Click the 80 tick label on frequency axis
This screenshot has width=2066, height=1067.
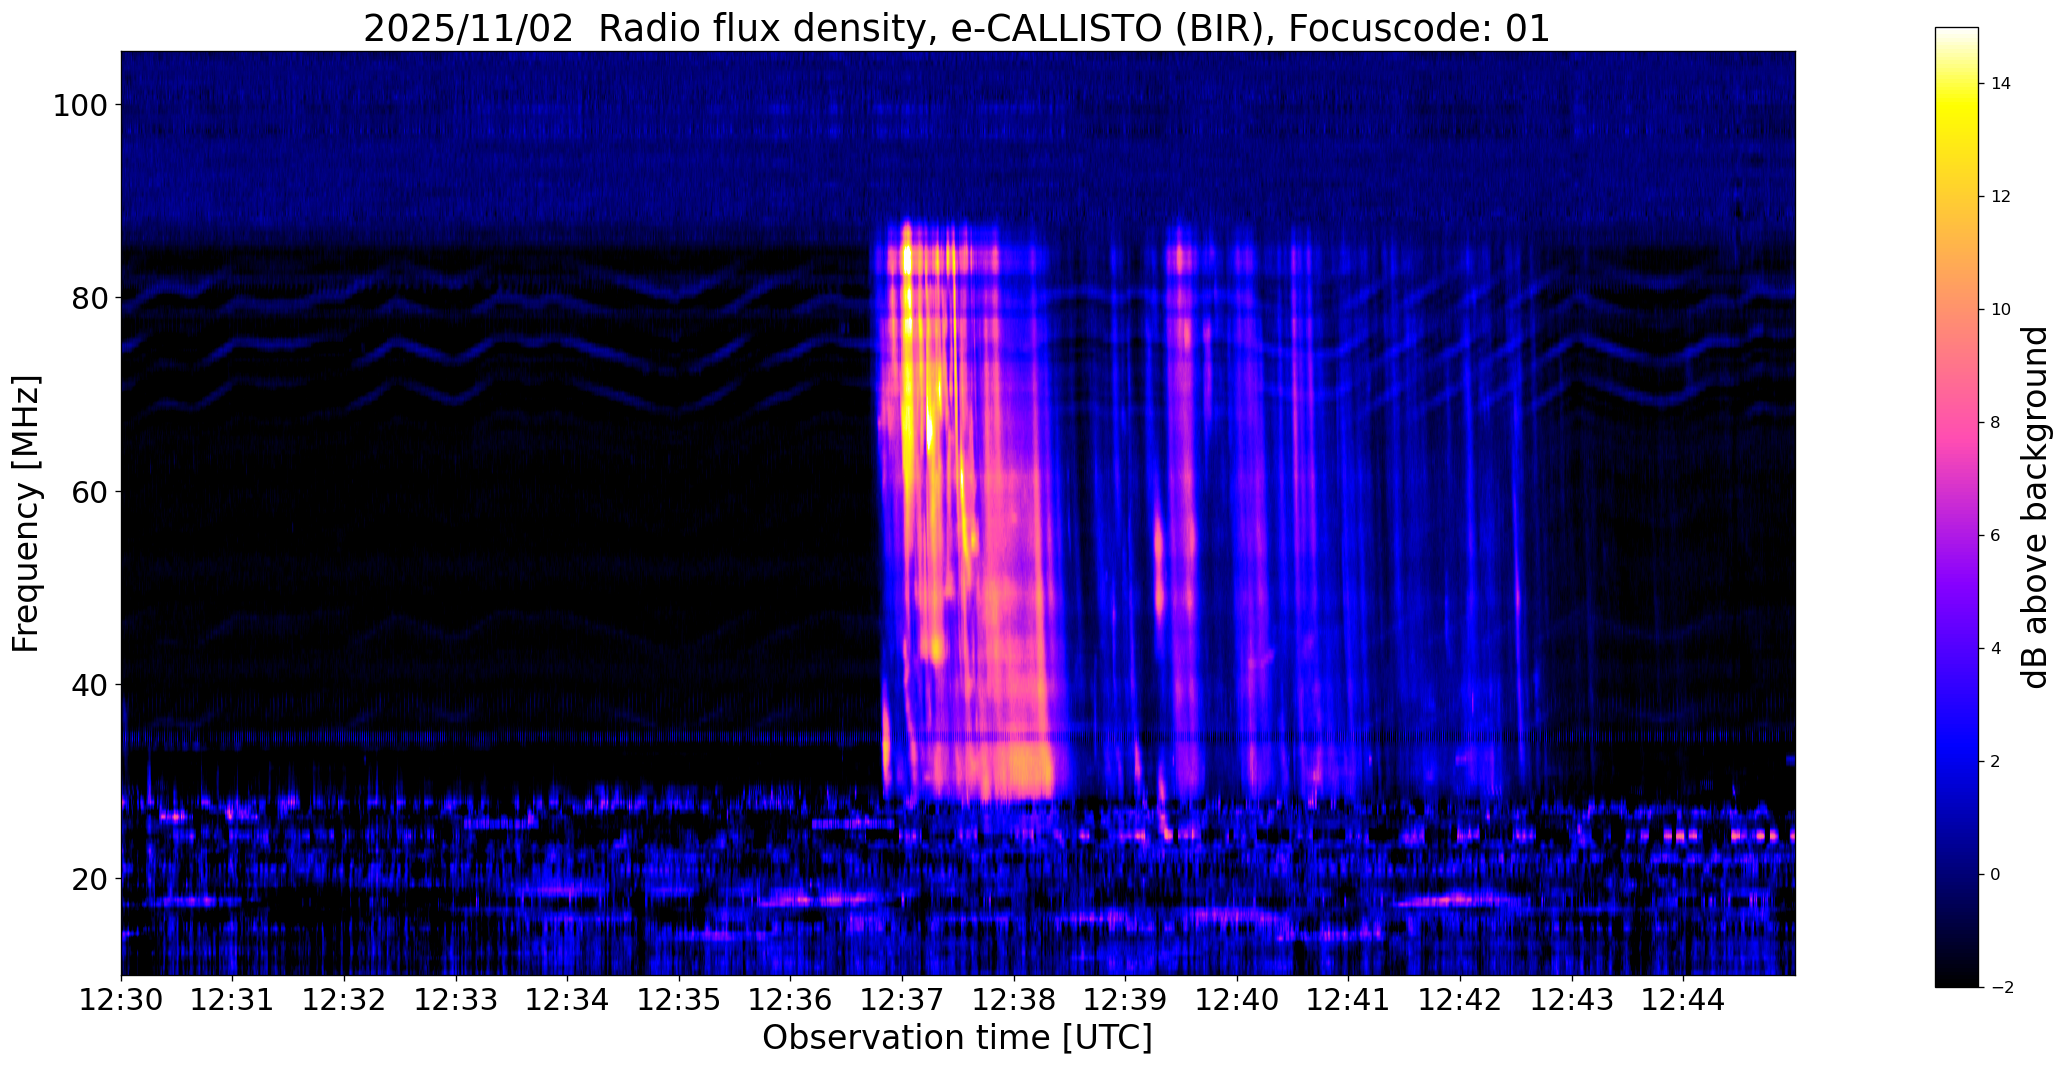point(92,298)
